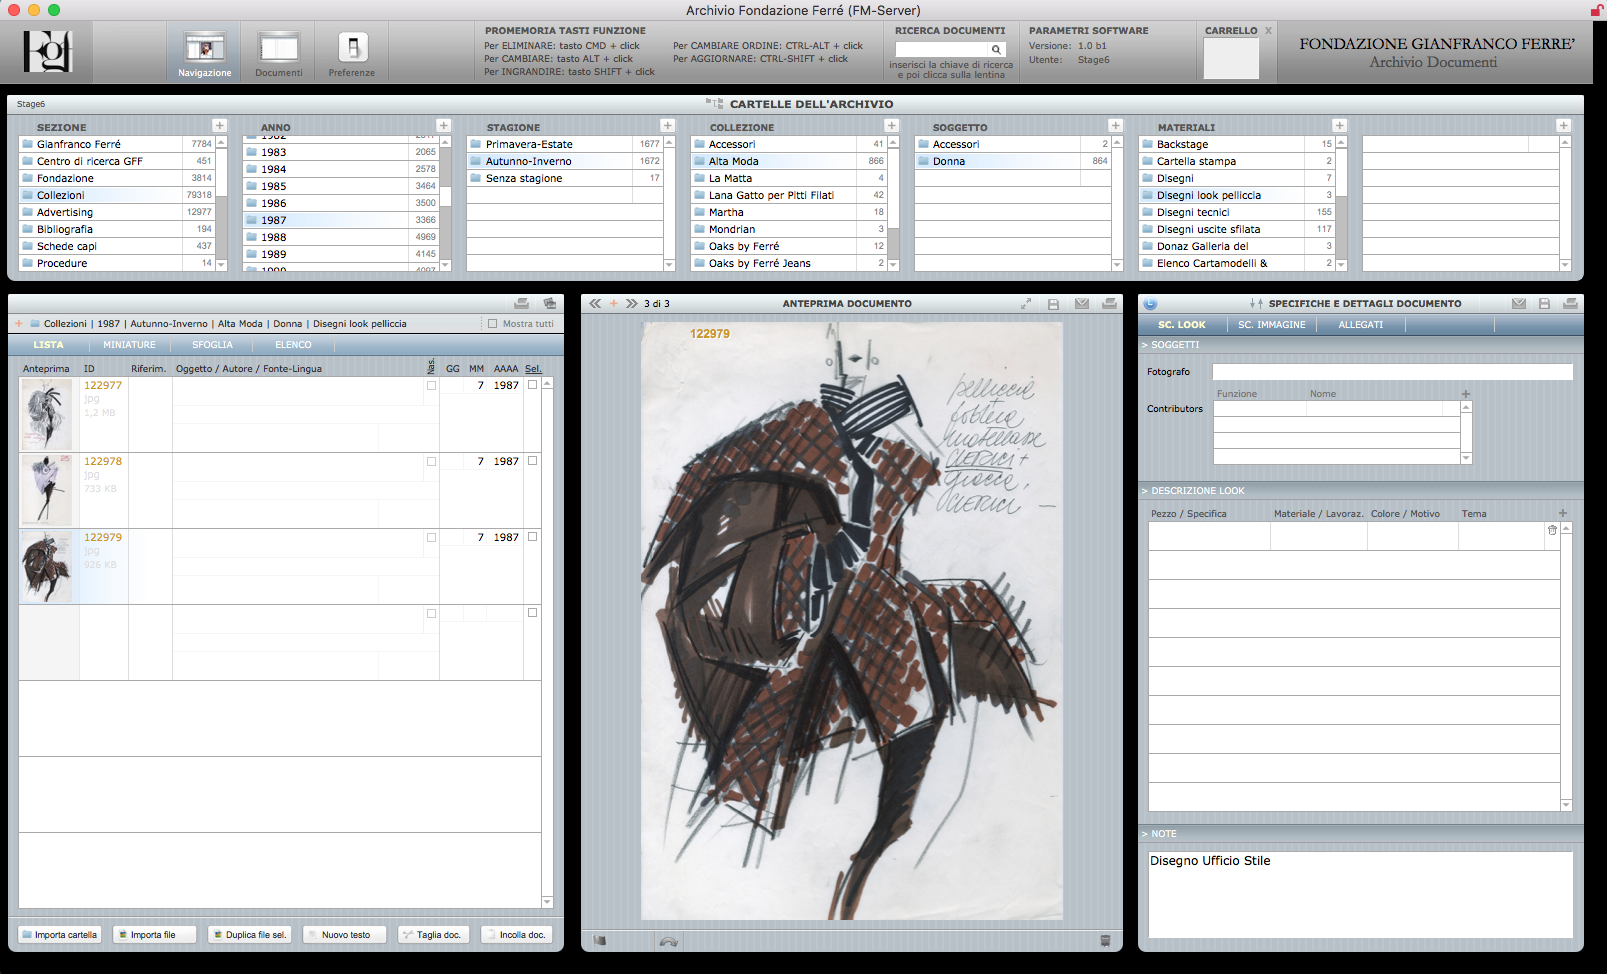Select Disegni look pelliccia material
Screen dimensions: 1607x974
(x=1237, y=195)
